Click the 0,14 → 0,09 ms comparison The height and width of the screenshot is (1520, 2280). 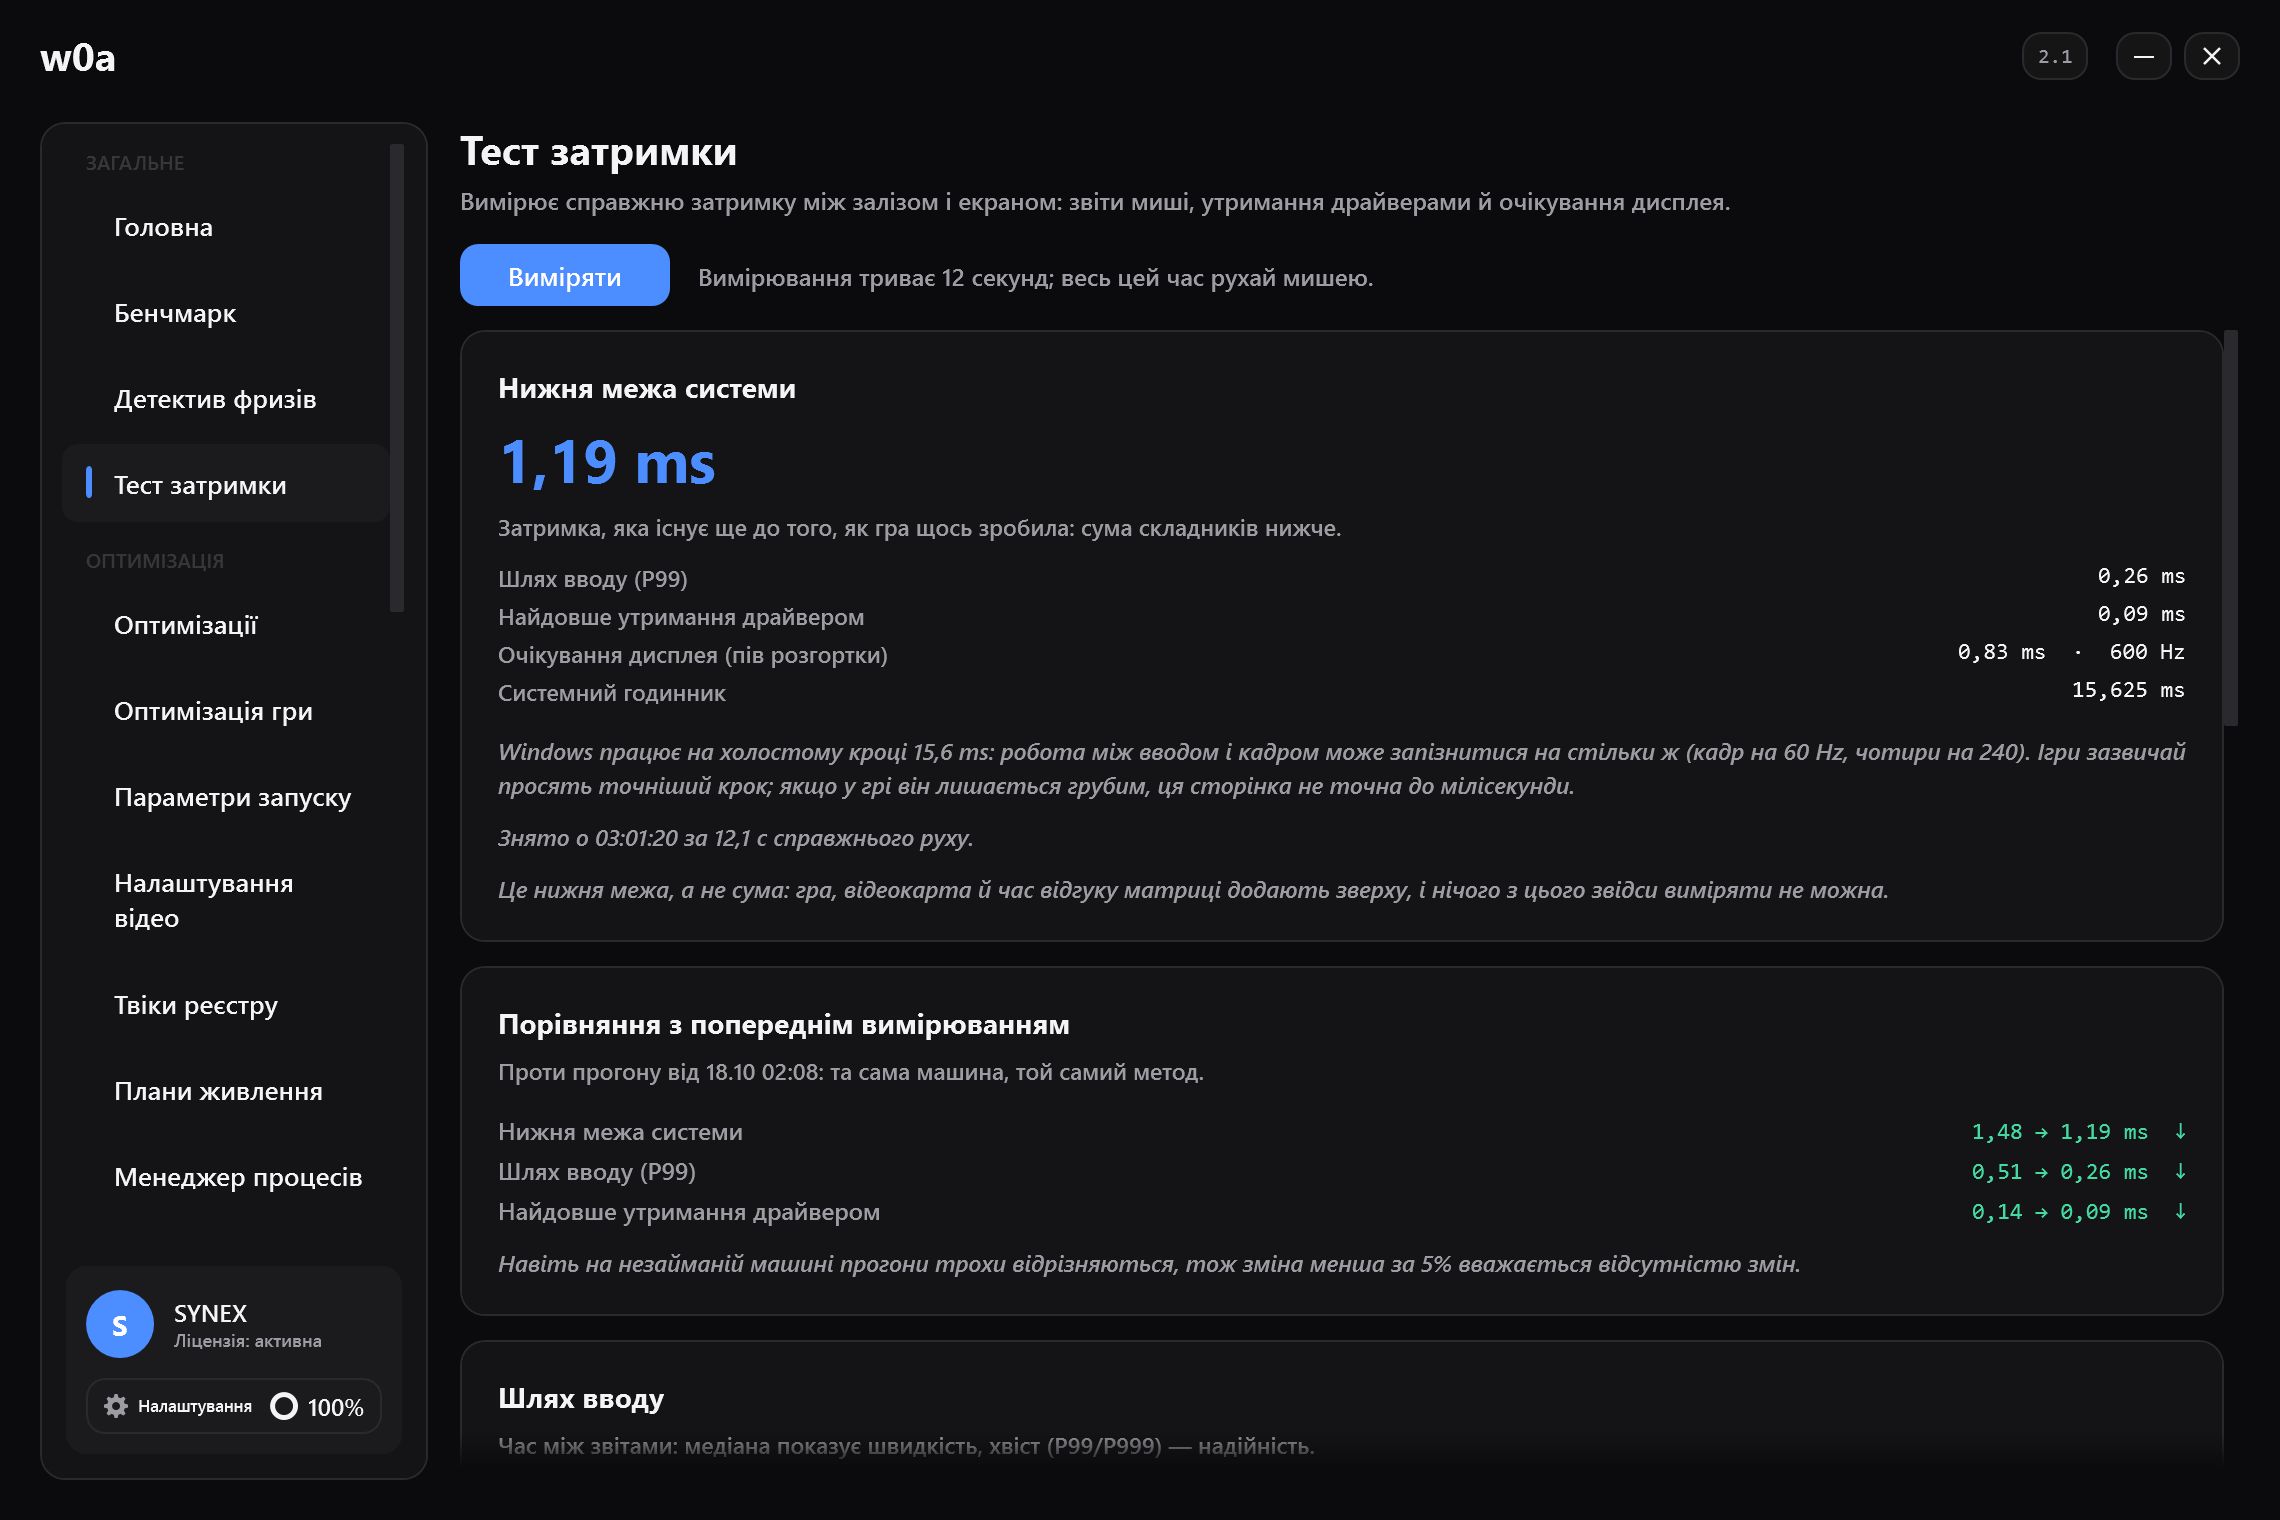click(x=2059, y=1212)
